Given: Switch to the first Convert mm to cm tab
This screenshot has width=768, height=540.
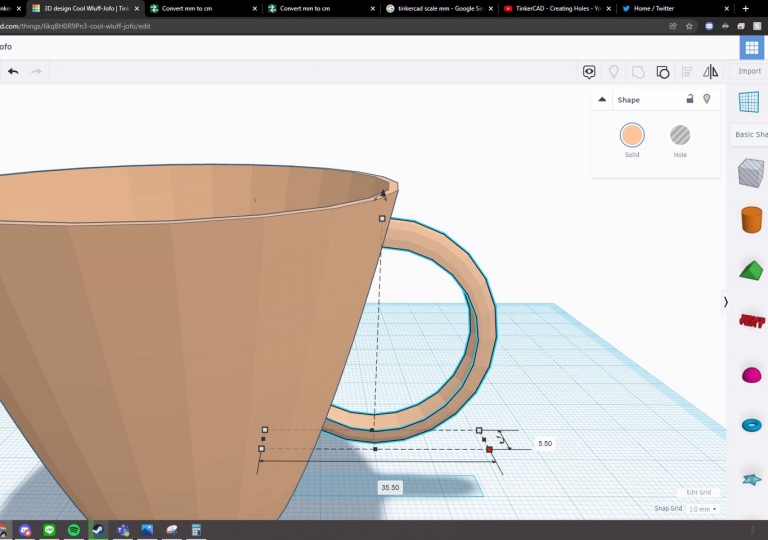Looking at the screenshot, I should (x=203, y=8).
